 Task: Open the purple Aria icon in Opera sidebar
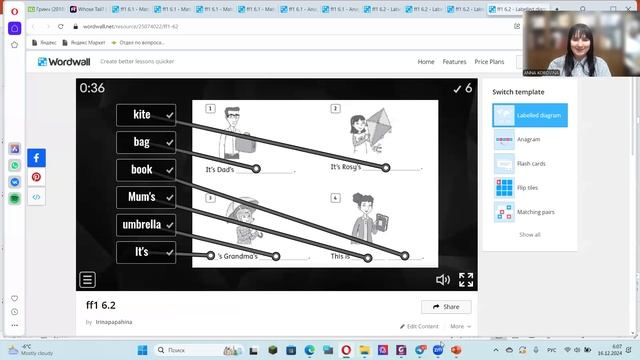click(x=15, y=149)
